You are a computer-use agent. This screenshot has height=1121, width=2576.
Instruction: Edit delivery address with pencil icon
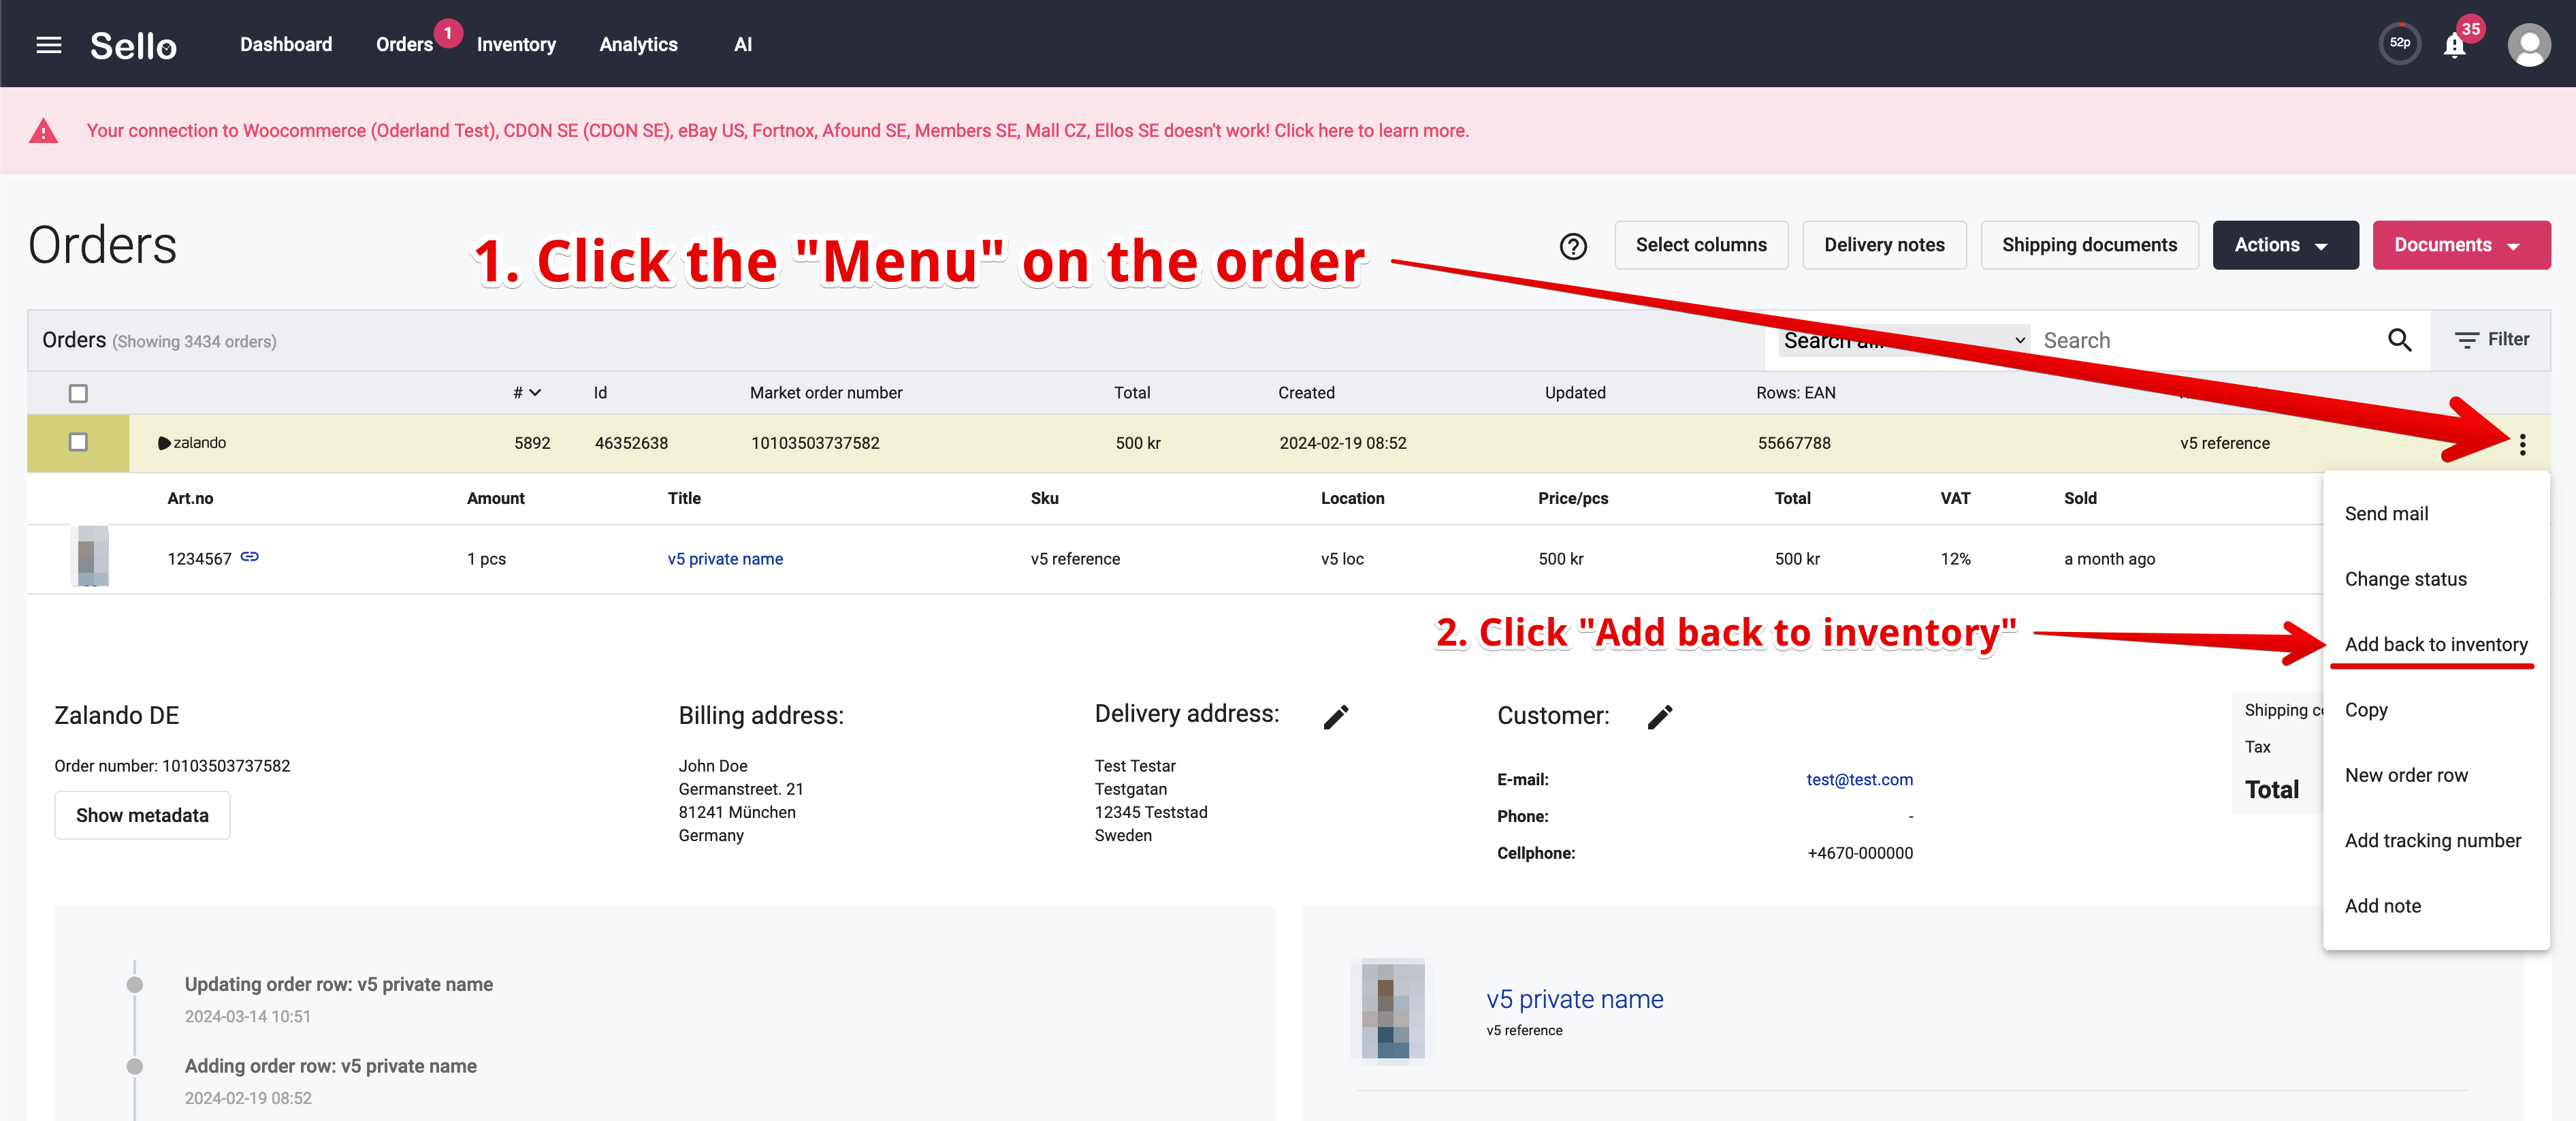pyautogui.click(x=1336, y=717)
